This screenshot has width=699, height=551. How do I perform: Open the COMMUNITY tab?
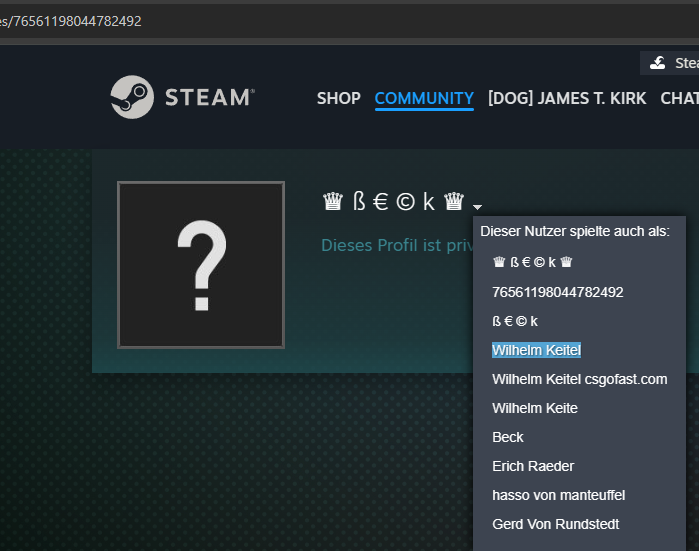coord(424,98)
